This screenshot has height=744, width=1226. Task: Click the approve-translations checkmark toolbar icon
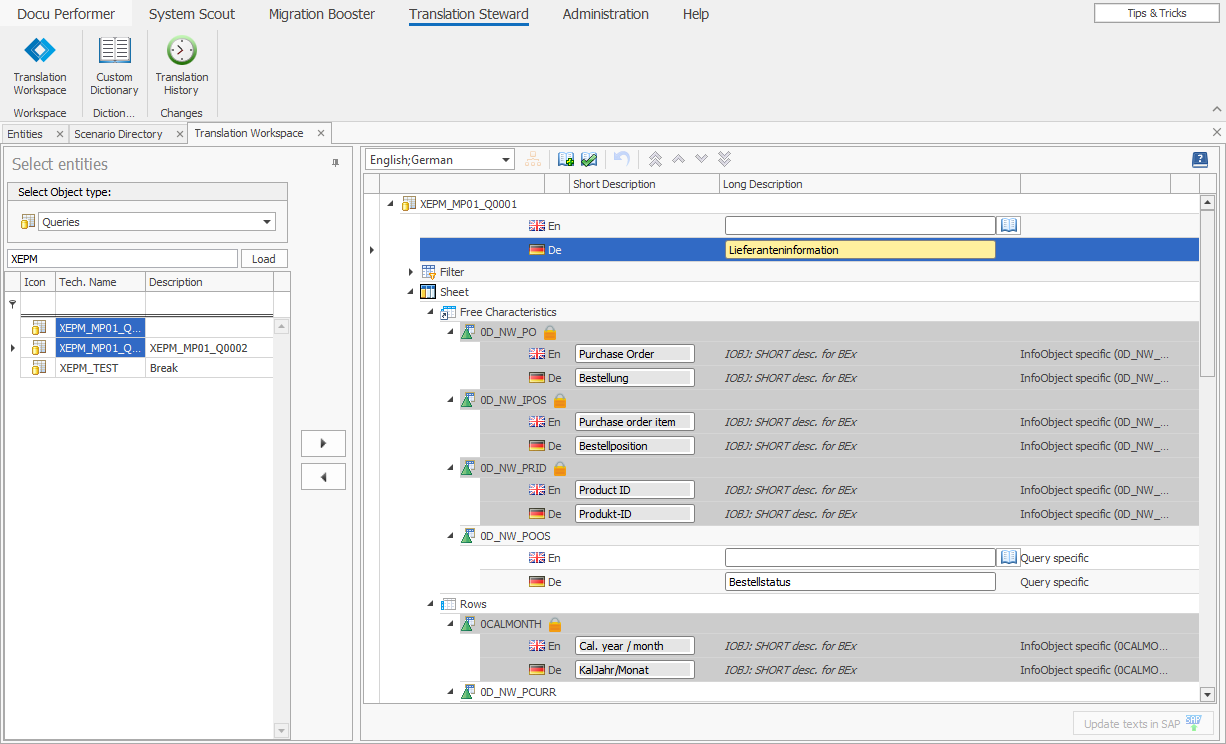pos(589,158)
